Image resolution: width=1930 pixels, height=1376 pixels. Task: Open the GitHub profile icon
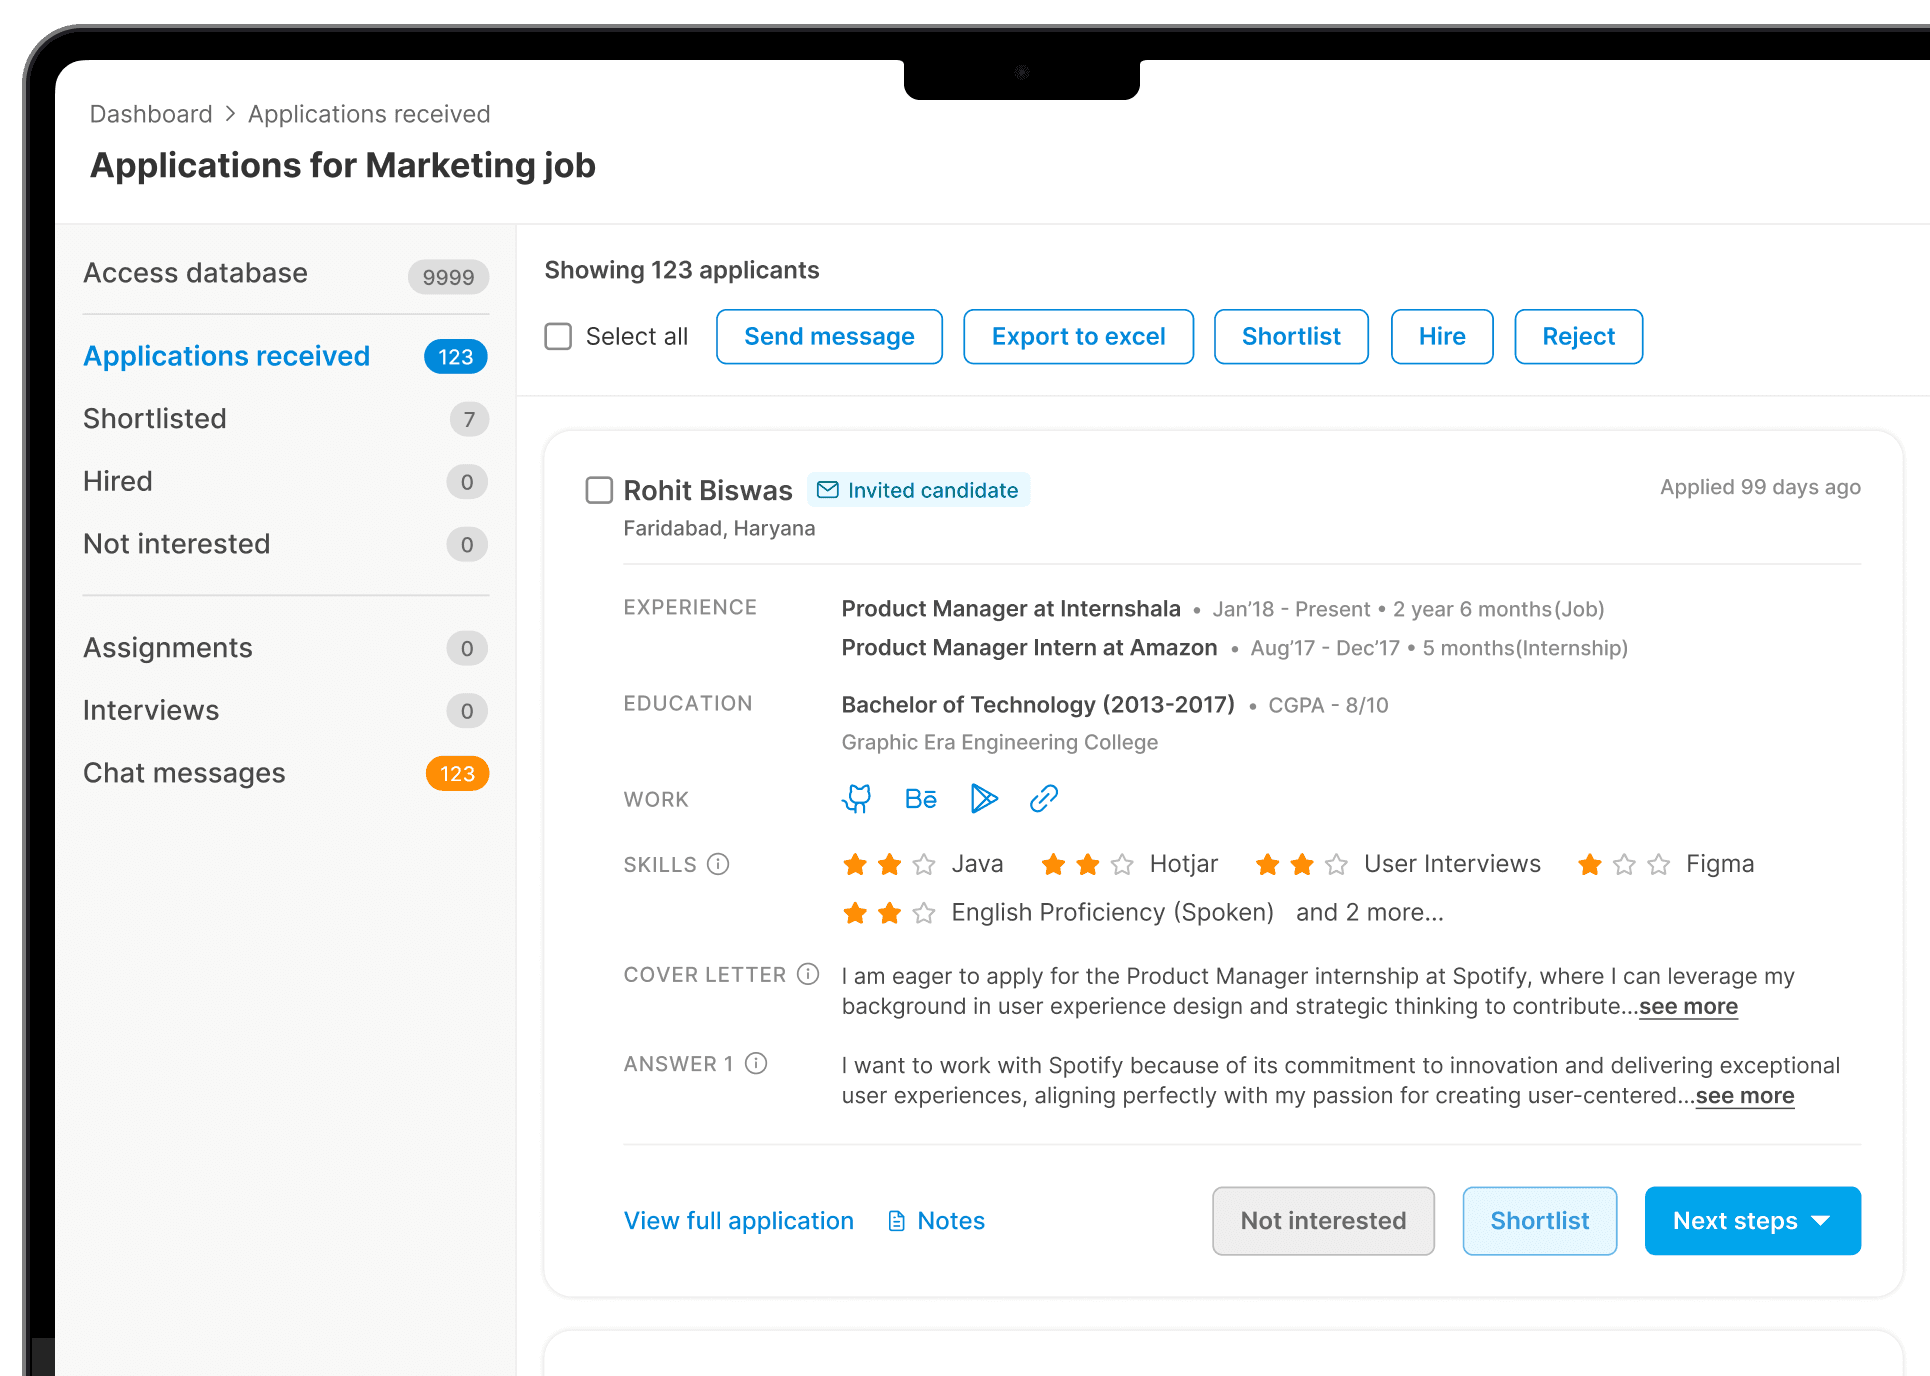click(857, 799)
